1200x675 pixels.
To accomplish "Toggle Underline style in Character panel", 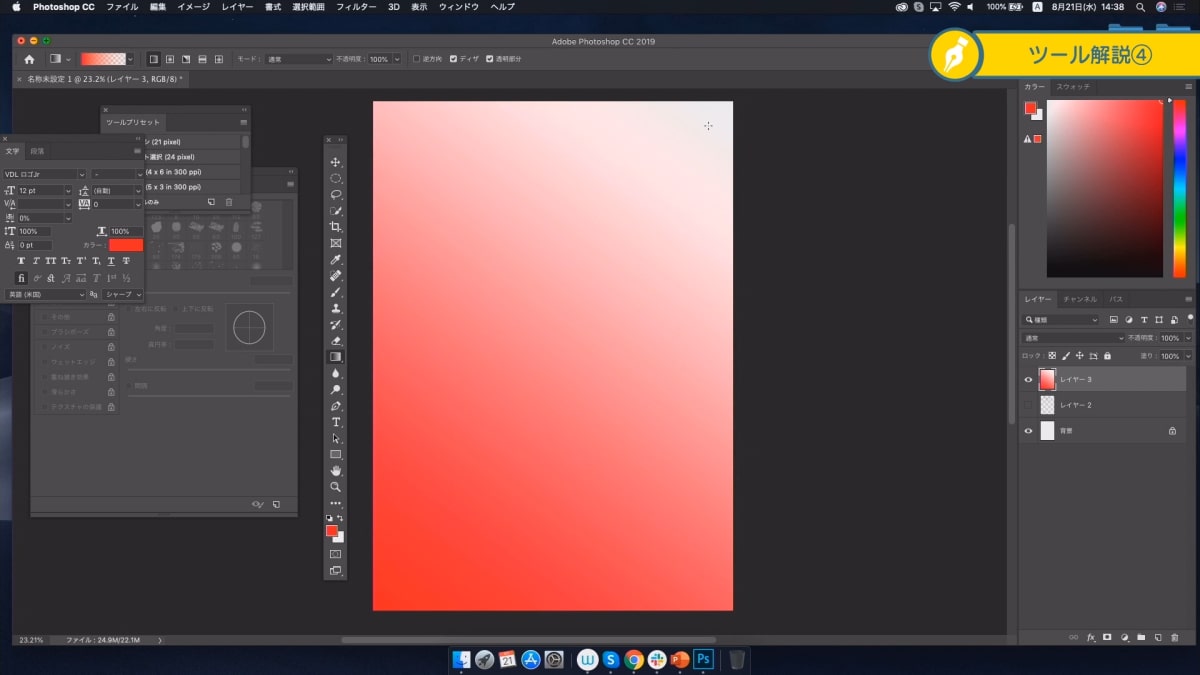I will pyautogui.click(x=111, y=261).
